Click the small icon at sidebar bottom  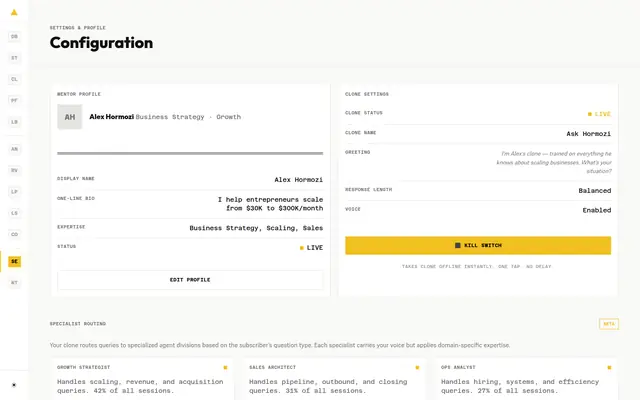coord(14,384)
